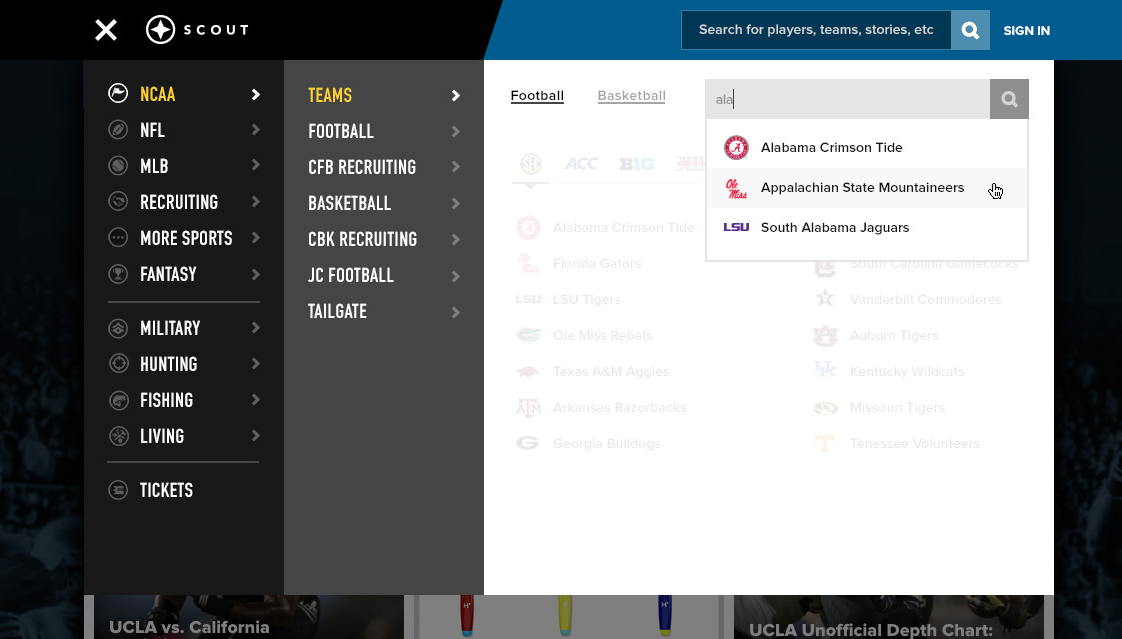Click the Tickets icon
The image size is (1122, 639).
tap(118, 489)
